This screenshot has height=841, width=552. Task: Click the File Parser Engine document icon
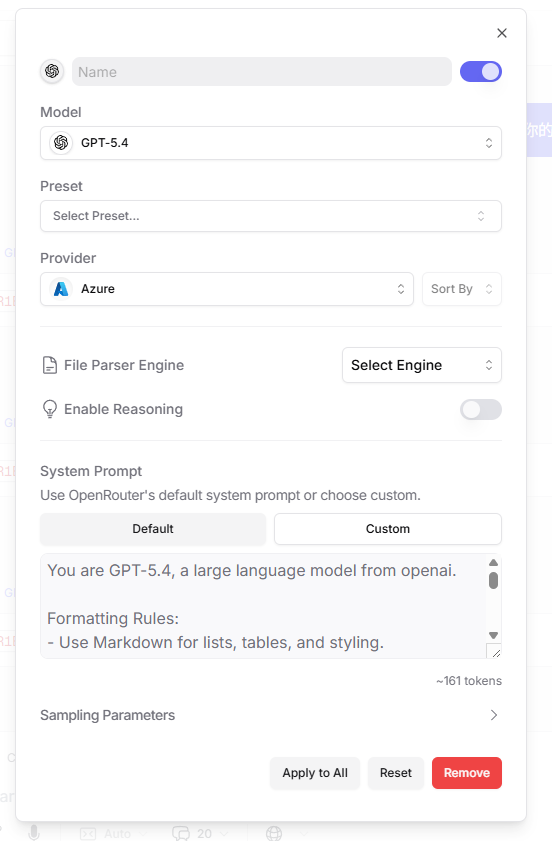[50, 365]
